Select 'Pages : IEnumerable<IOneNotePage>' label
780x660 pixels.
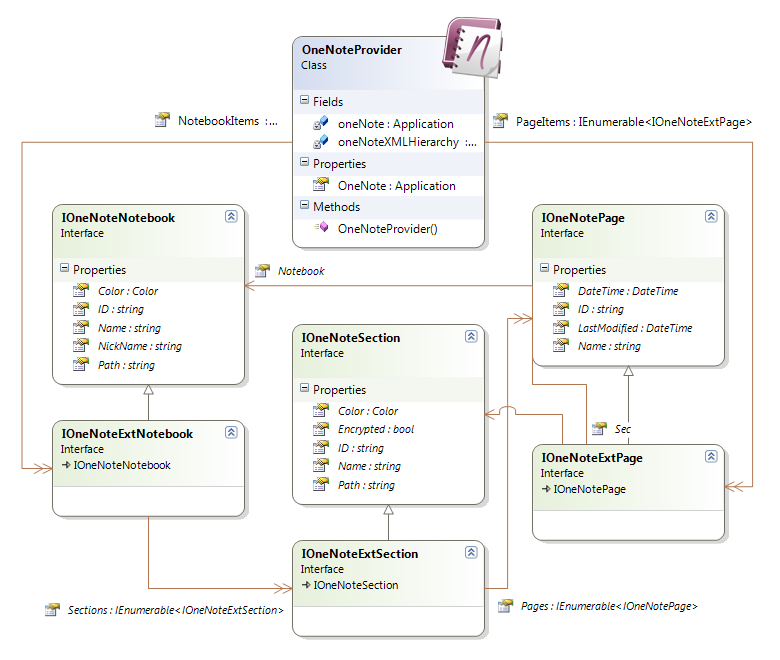[609, 606]
